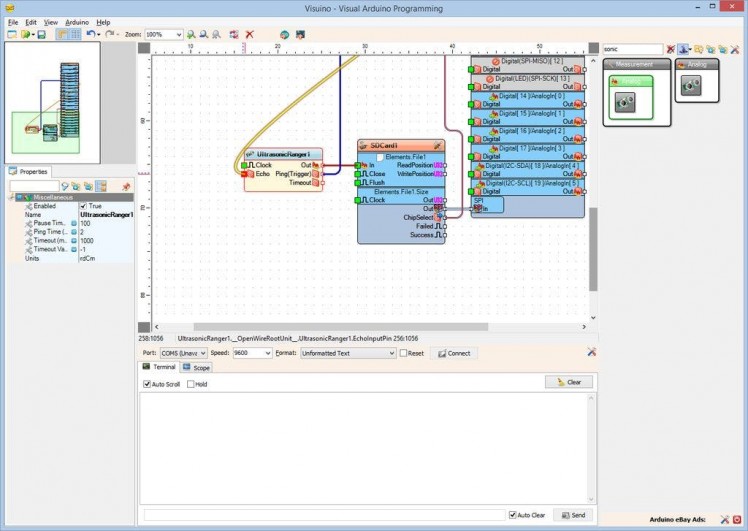The image size is (748, 531).
Task: Open serial port settings tools icon
Action: click(591, 352)
